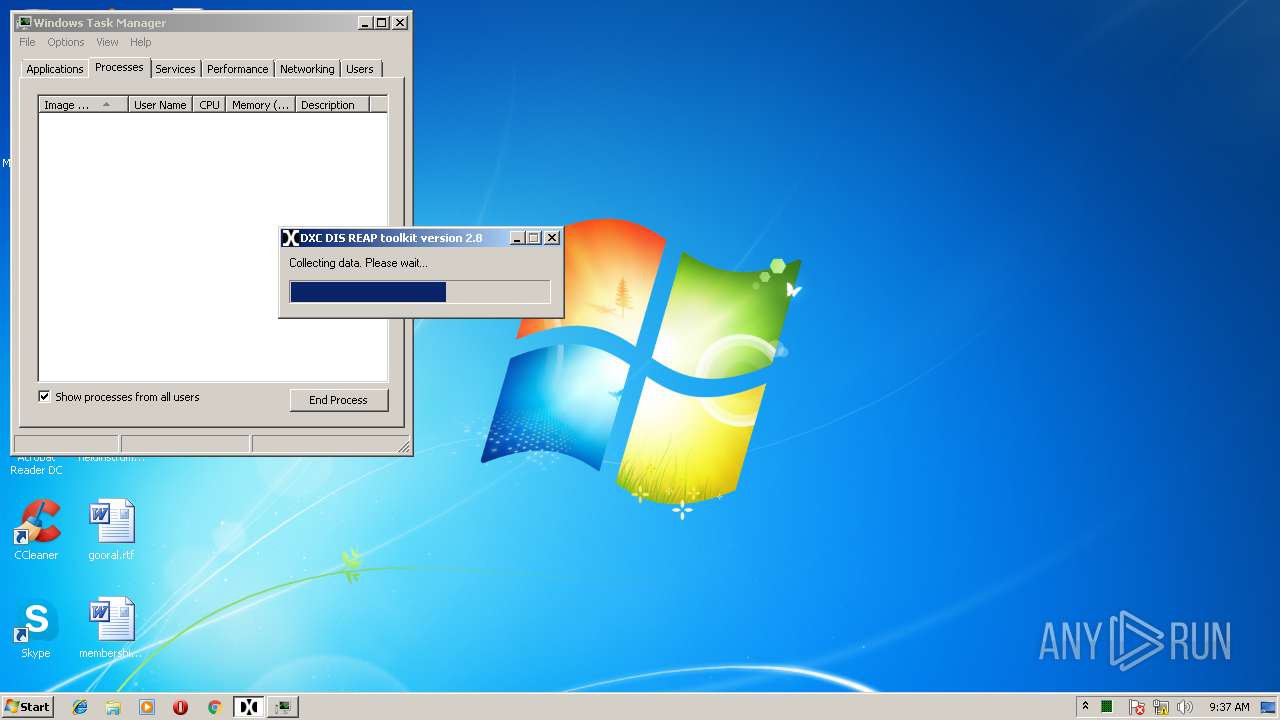Sort by Memory column header
This screenshot has width=1280, height=720.
[260, 104]
